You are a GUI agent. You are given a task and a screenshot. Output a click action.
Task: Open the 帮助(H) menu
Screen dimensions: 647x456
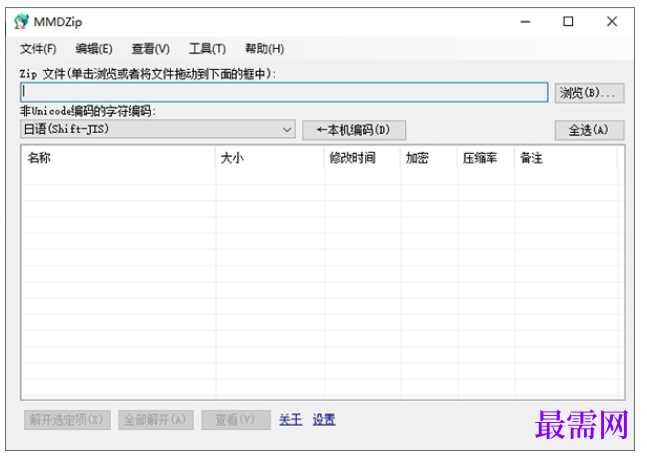tap(264, 49)
